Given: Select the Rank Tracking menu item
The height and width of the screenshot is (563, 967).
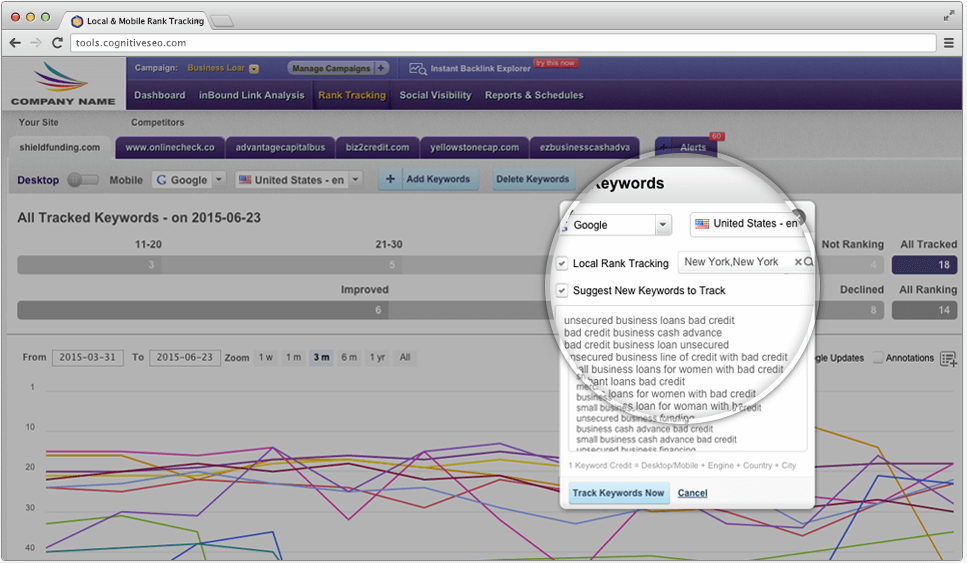Looking at the screenshot, I should 352,95.
